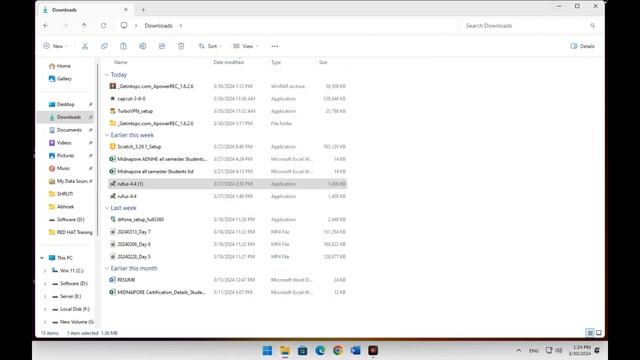Viewport: 640px width, 360px height.
Task: Expand Win 11 (C:) drive node
Action: click(45, 271)
